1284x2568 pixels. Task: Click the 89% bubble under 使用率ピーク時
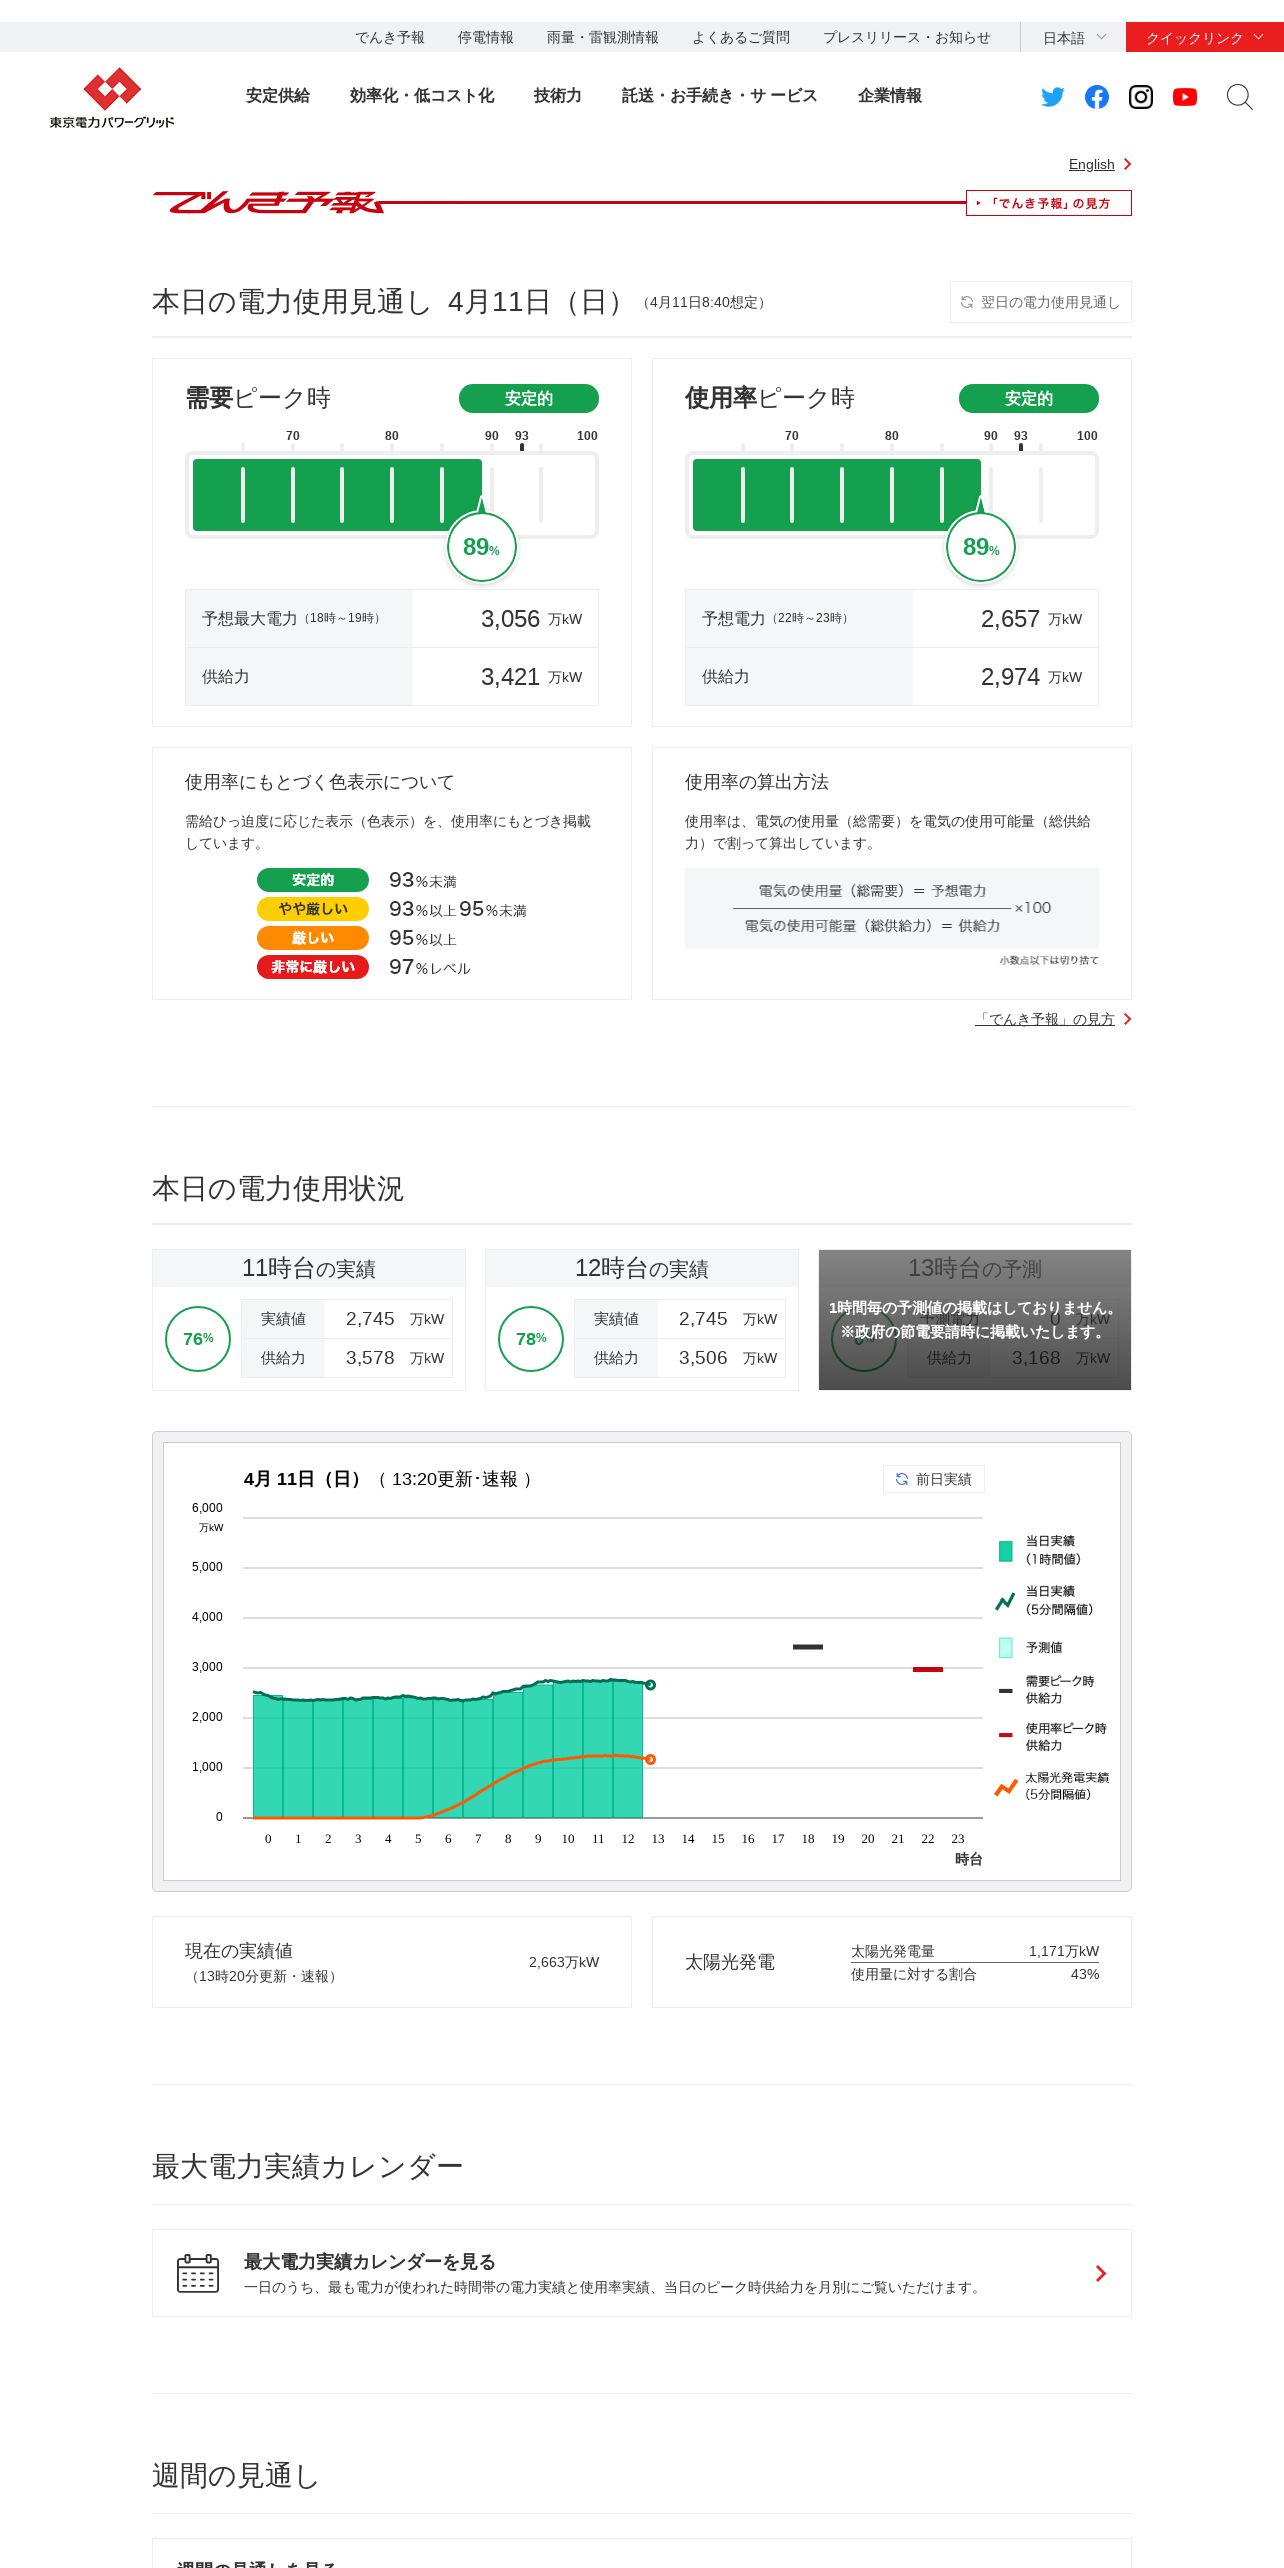(x=981, y=547)
